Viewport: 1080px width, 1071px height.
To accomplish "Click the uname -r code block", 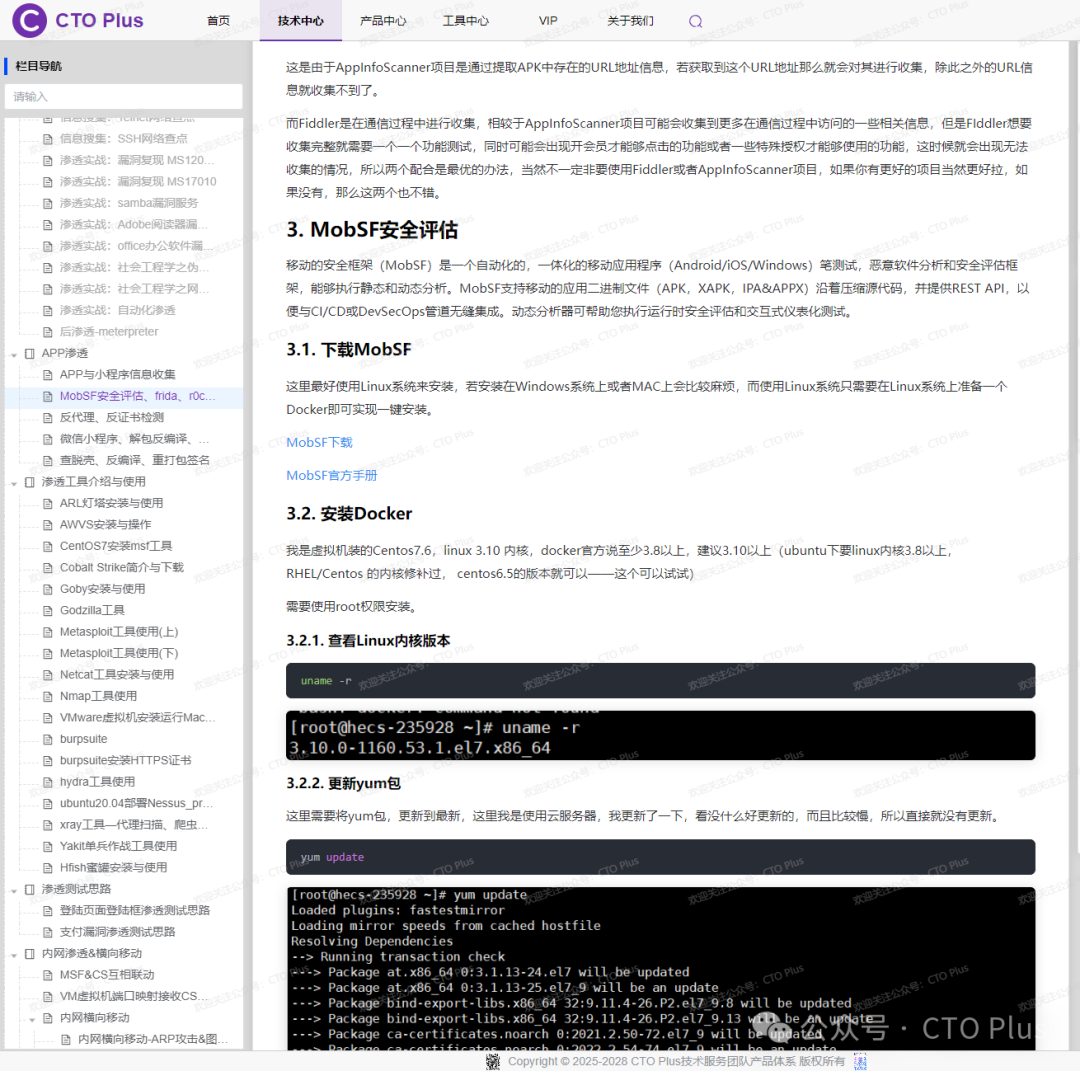I will [x=660, y=680].
